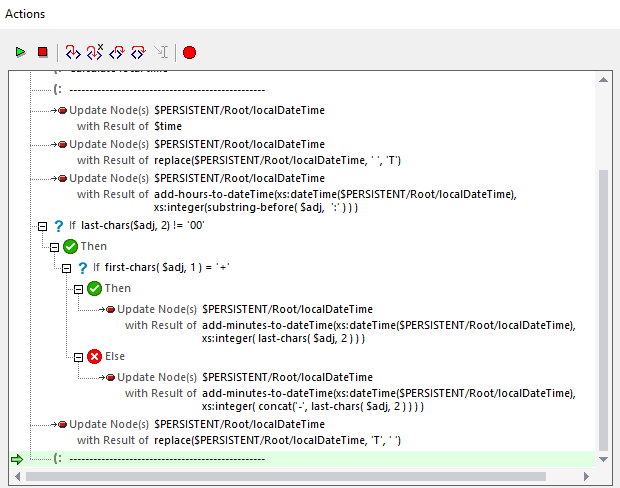
Task: Click the Step Out toolbar icon
Action: 117,52
